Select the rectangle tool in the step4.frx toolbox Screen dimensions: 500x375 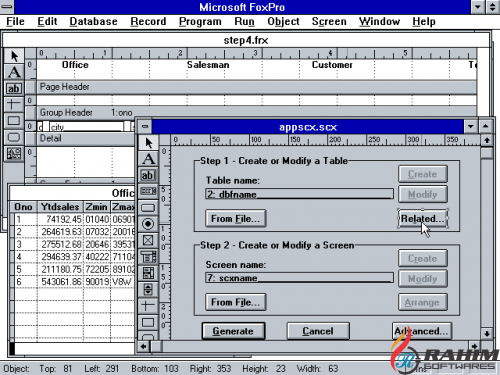click(14, 120)
